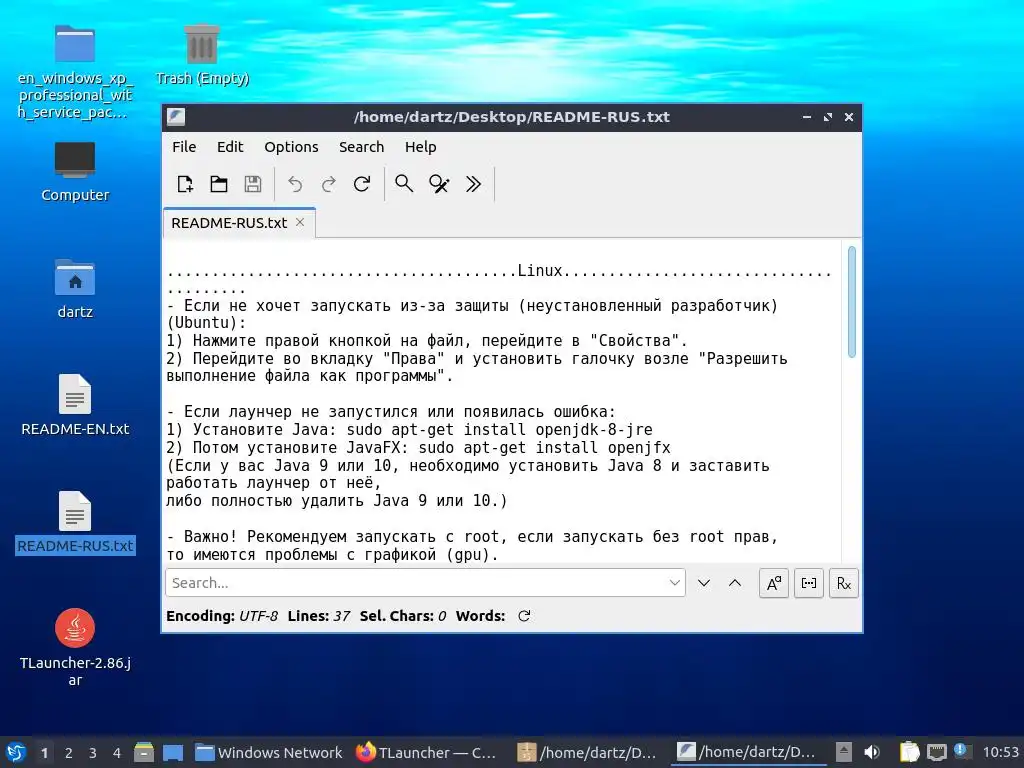1024x768 pixels.
Task: Open the Search menu
Action: tap(361, 147)
